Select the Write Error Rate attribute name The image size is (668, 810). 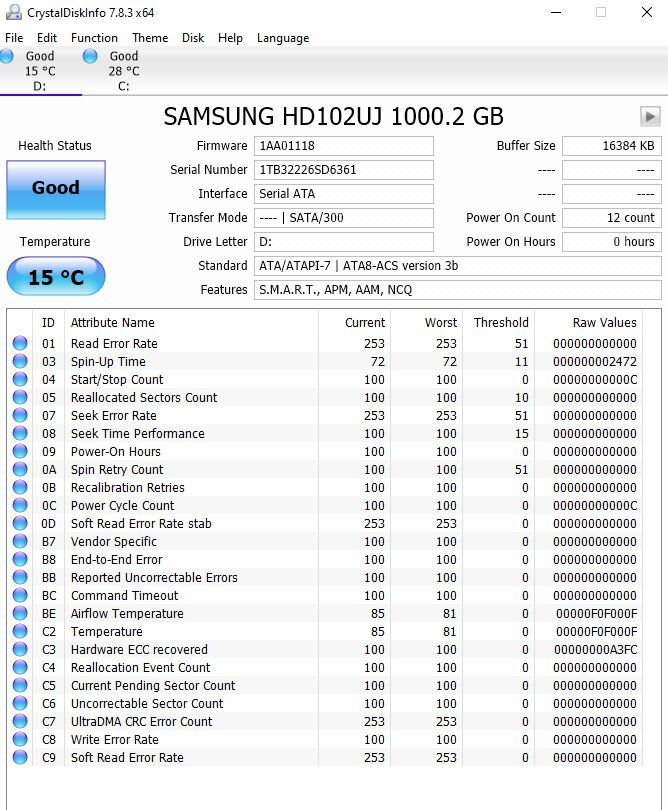pos(115,739)
